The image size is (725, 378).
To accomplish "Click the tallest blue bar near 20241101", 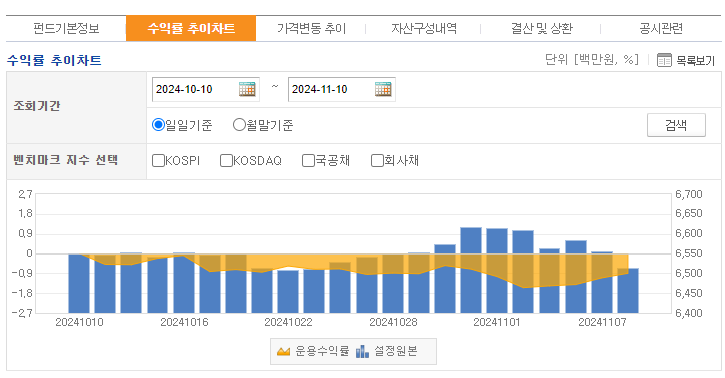I will (x=471, y=270).
